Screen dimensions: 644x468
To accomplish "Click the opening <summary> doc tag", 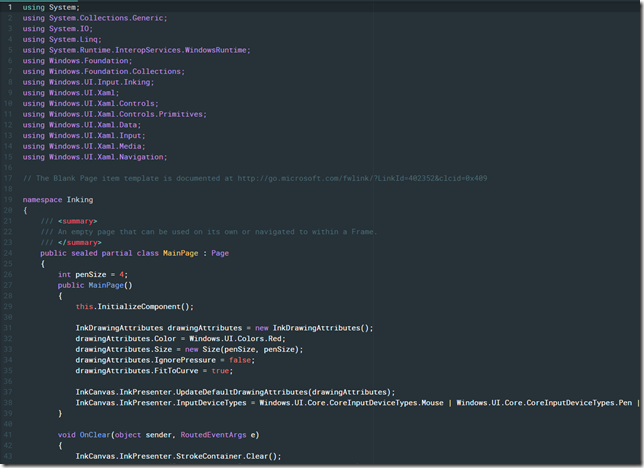I will 78,221.
